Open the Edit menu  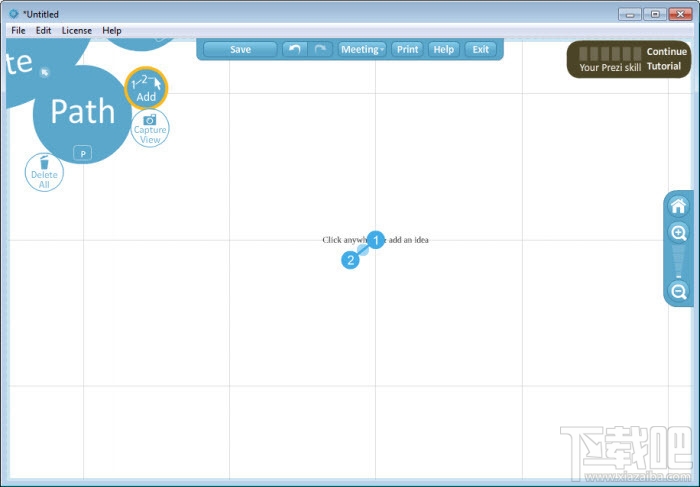click(x=43, y=30)
